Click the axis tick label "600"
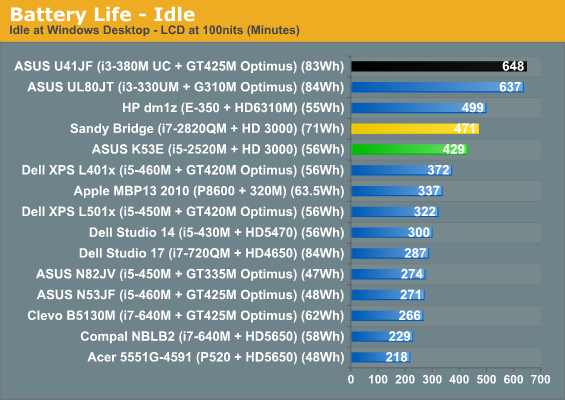The height and width of the screenshot is (400, 565). (513, 379)
